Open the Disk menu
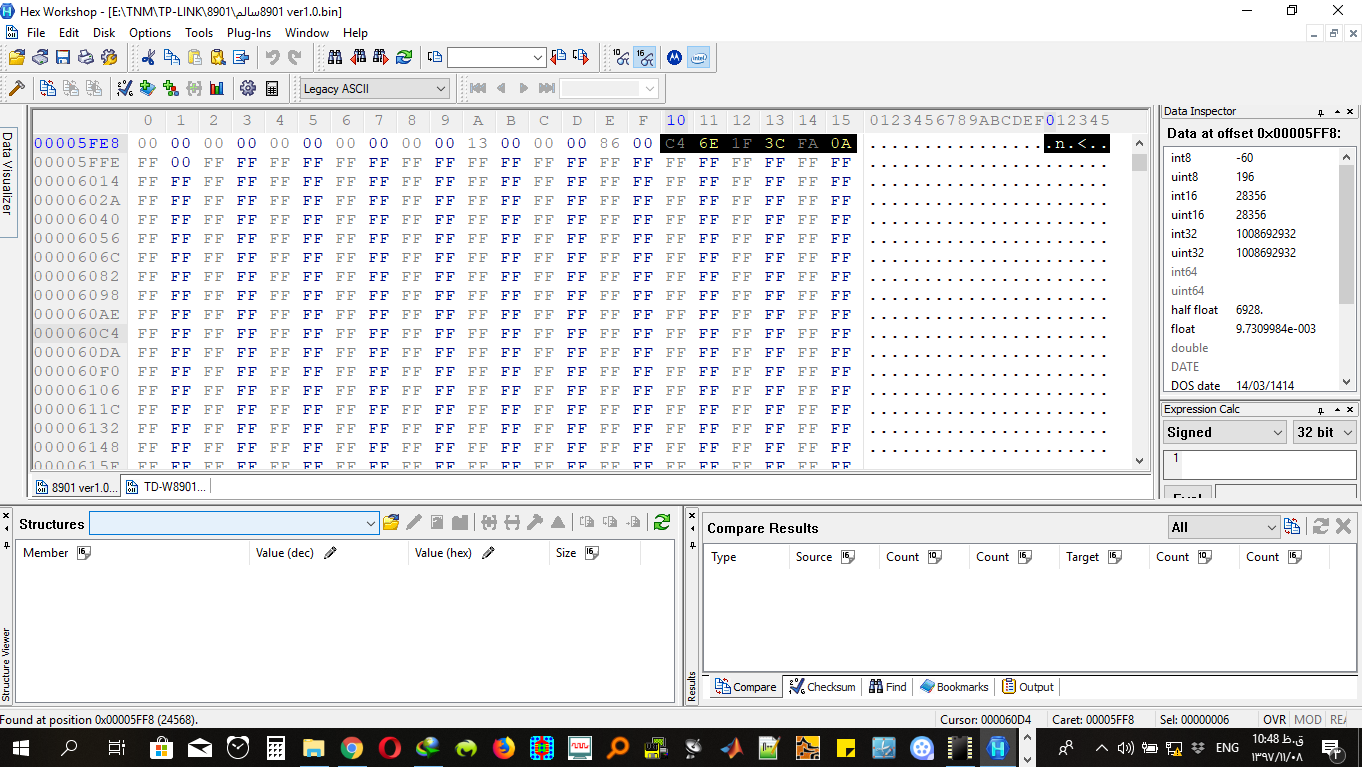The width and height of the screenshot is (1362, 767). point(104,32)
